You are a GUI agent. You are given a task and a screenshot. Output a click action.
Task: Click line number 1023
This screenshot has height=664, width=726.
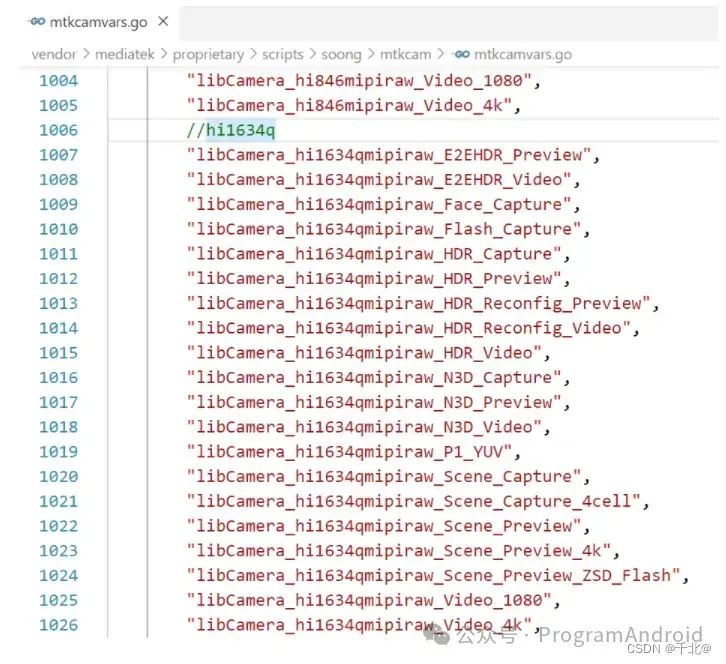click(58, 551)
